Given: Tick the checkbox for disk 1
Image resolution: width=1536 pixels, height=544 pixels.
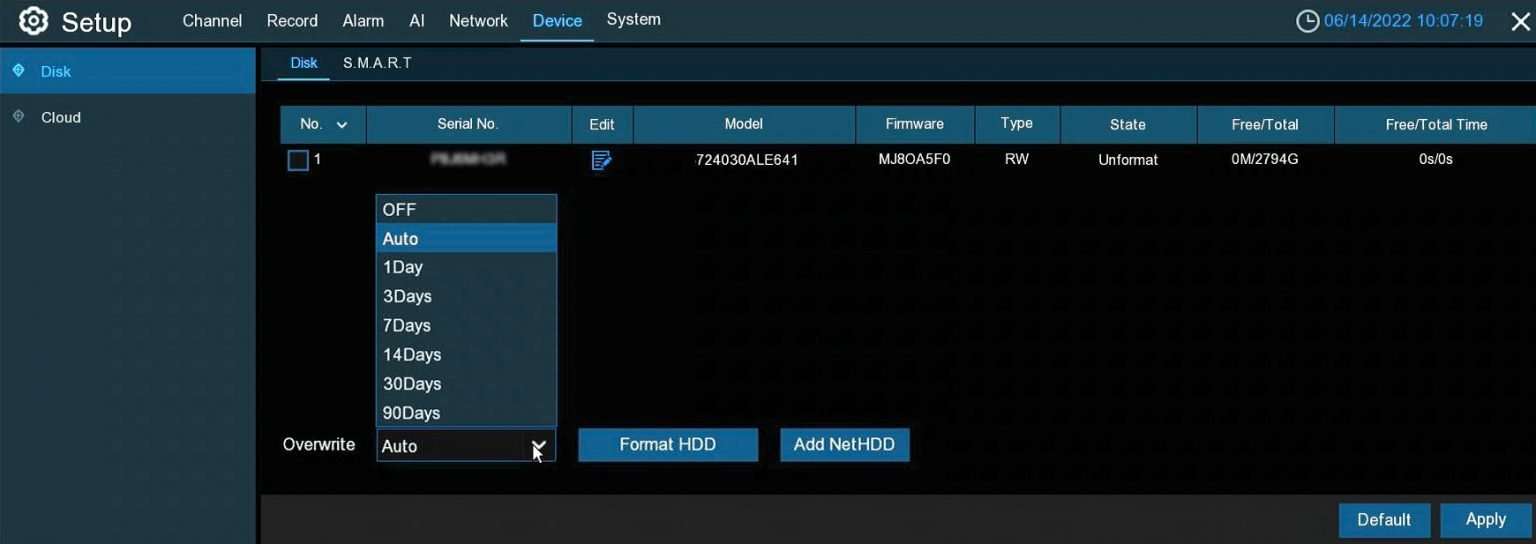Looking at the screenshot, I should [298, 160].
